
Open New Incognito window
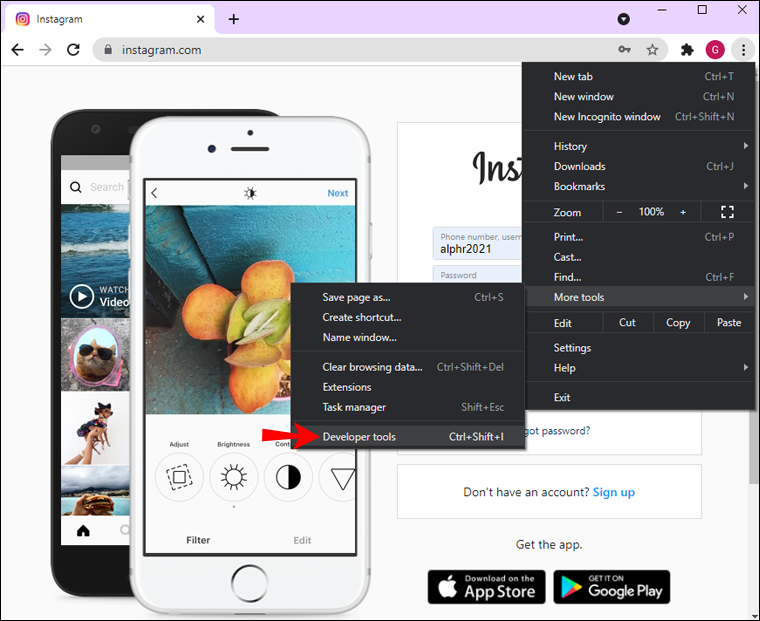pos(638,116)
